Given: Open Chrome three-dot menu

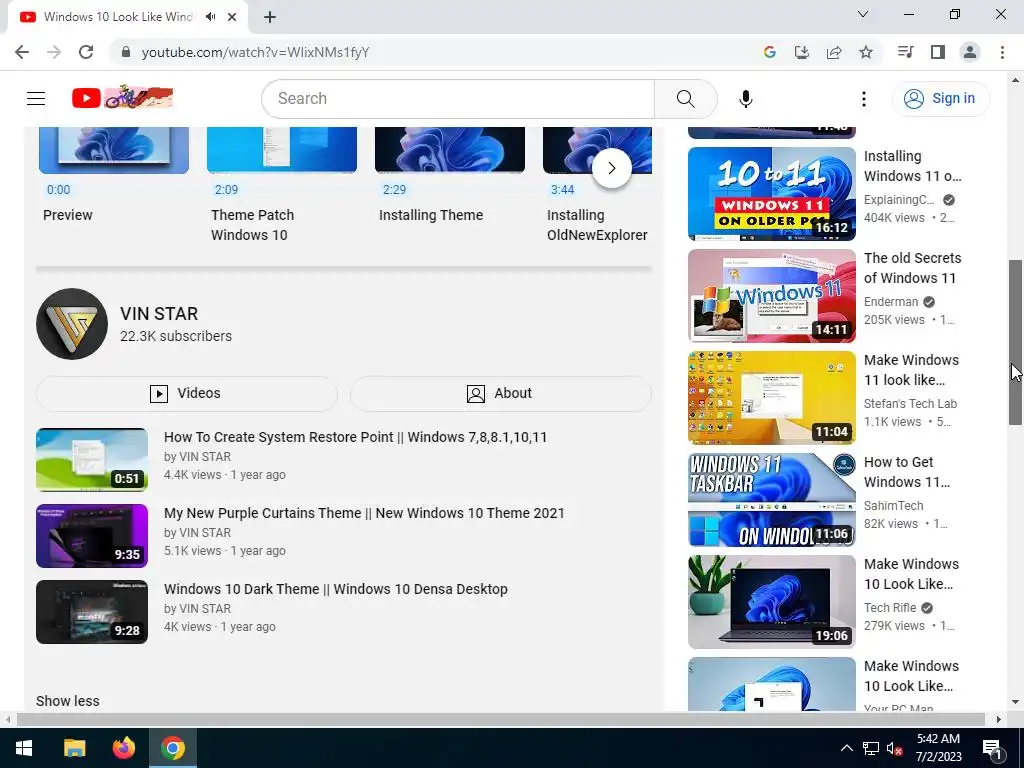Looking at the screenshot, I should point(1002,52).
